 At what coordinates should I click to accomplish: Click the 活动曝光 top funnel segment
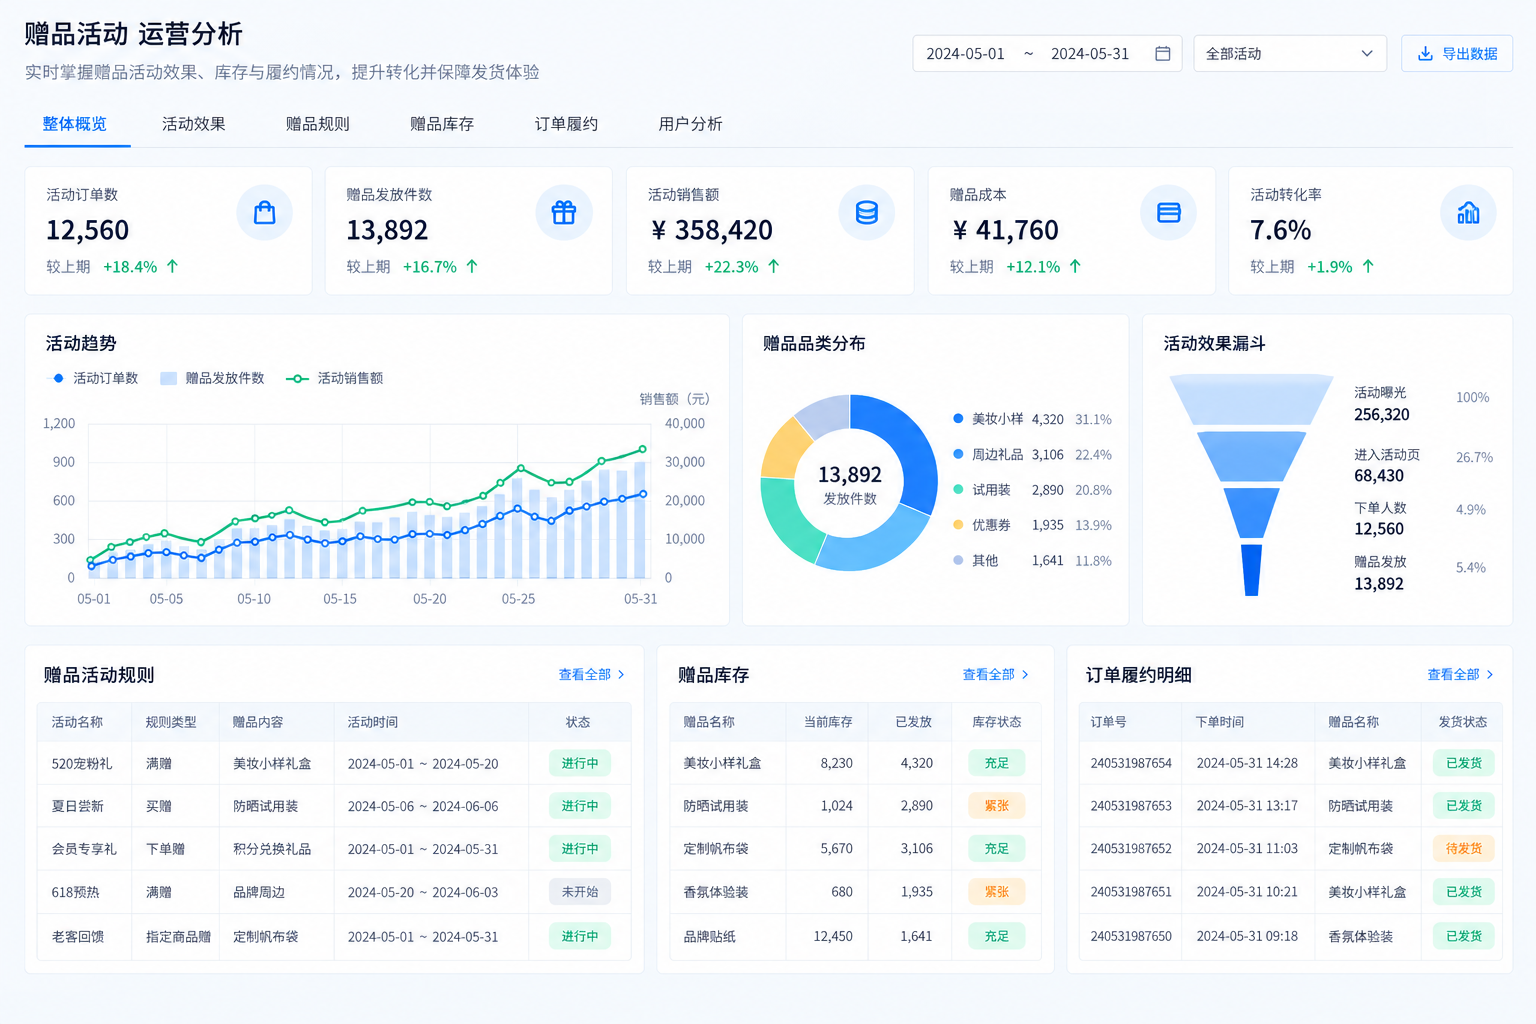[1251, 400]
